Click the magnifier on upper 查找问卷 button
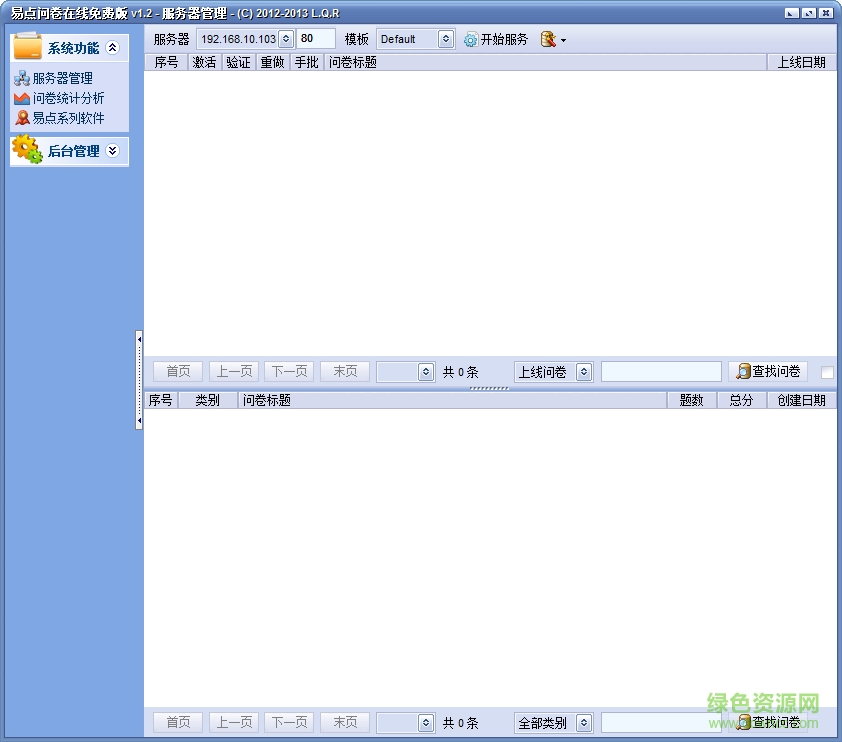The image size is (842, 742). [x=744, y=371]
